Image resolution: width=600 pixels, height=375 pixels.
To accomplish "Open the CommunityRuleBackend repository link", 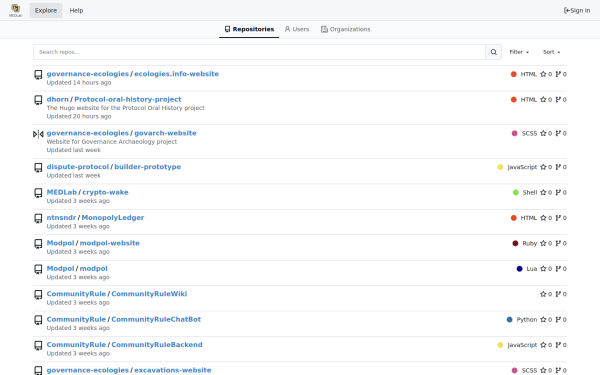I will (157, 344).
